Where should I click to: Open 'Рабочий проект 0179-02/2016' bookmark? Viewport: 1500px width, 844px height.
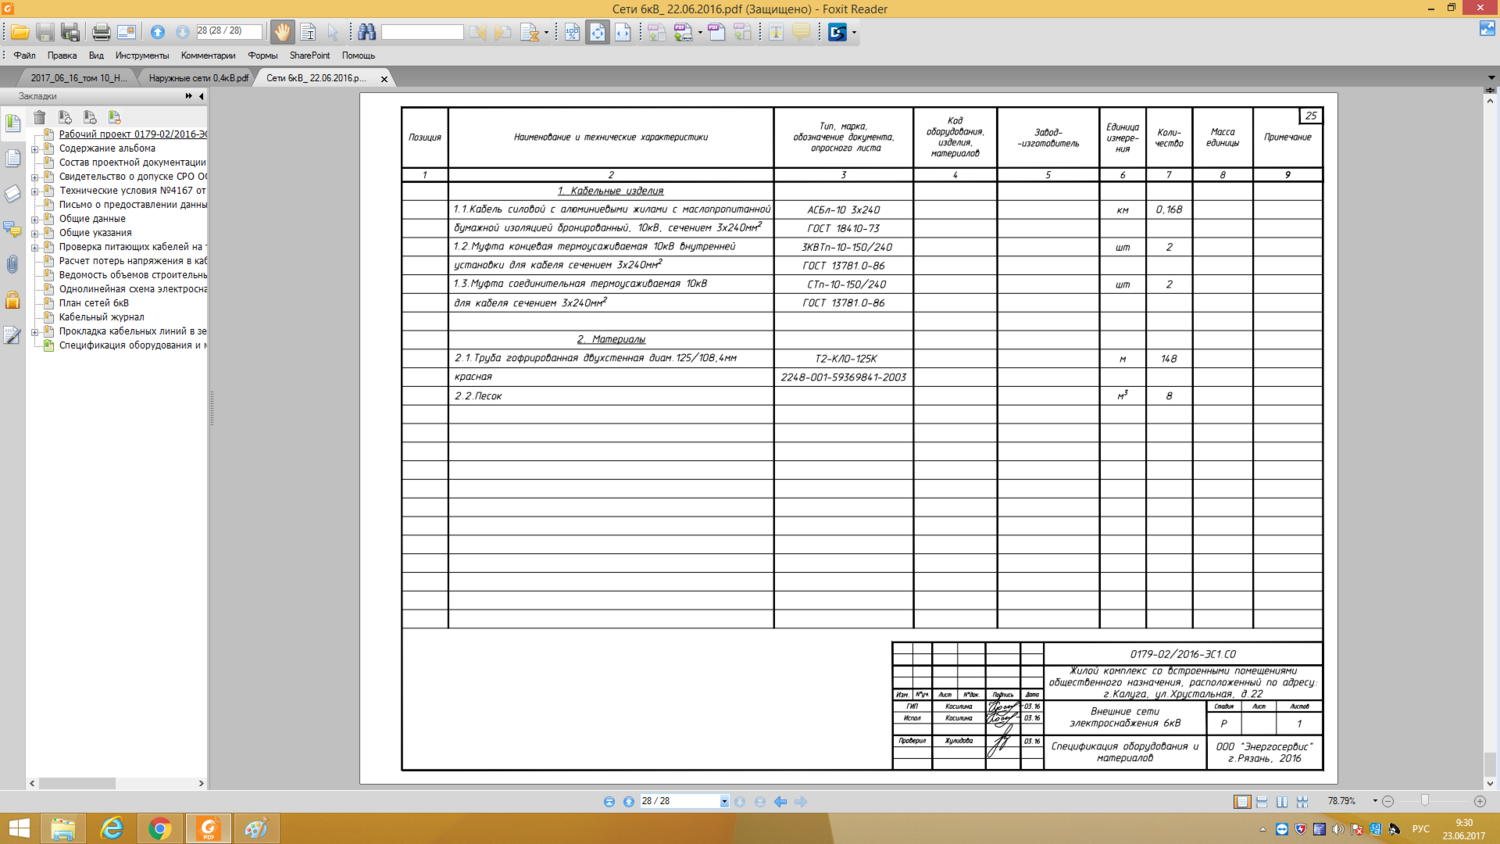click(x=133, y=134)
